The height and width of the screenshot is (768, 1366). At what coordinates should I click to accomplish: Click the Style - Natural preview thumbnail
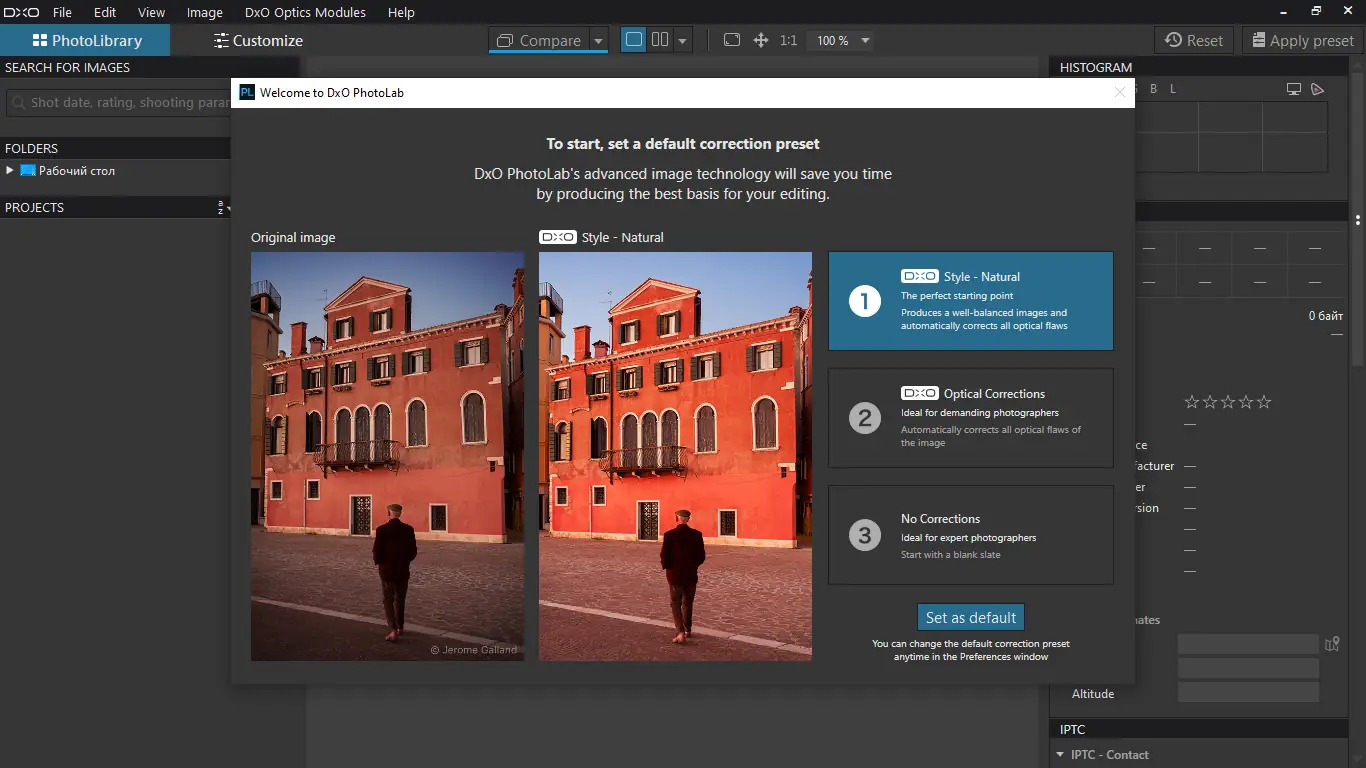coord(675,456)
